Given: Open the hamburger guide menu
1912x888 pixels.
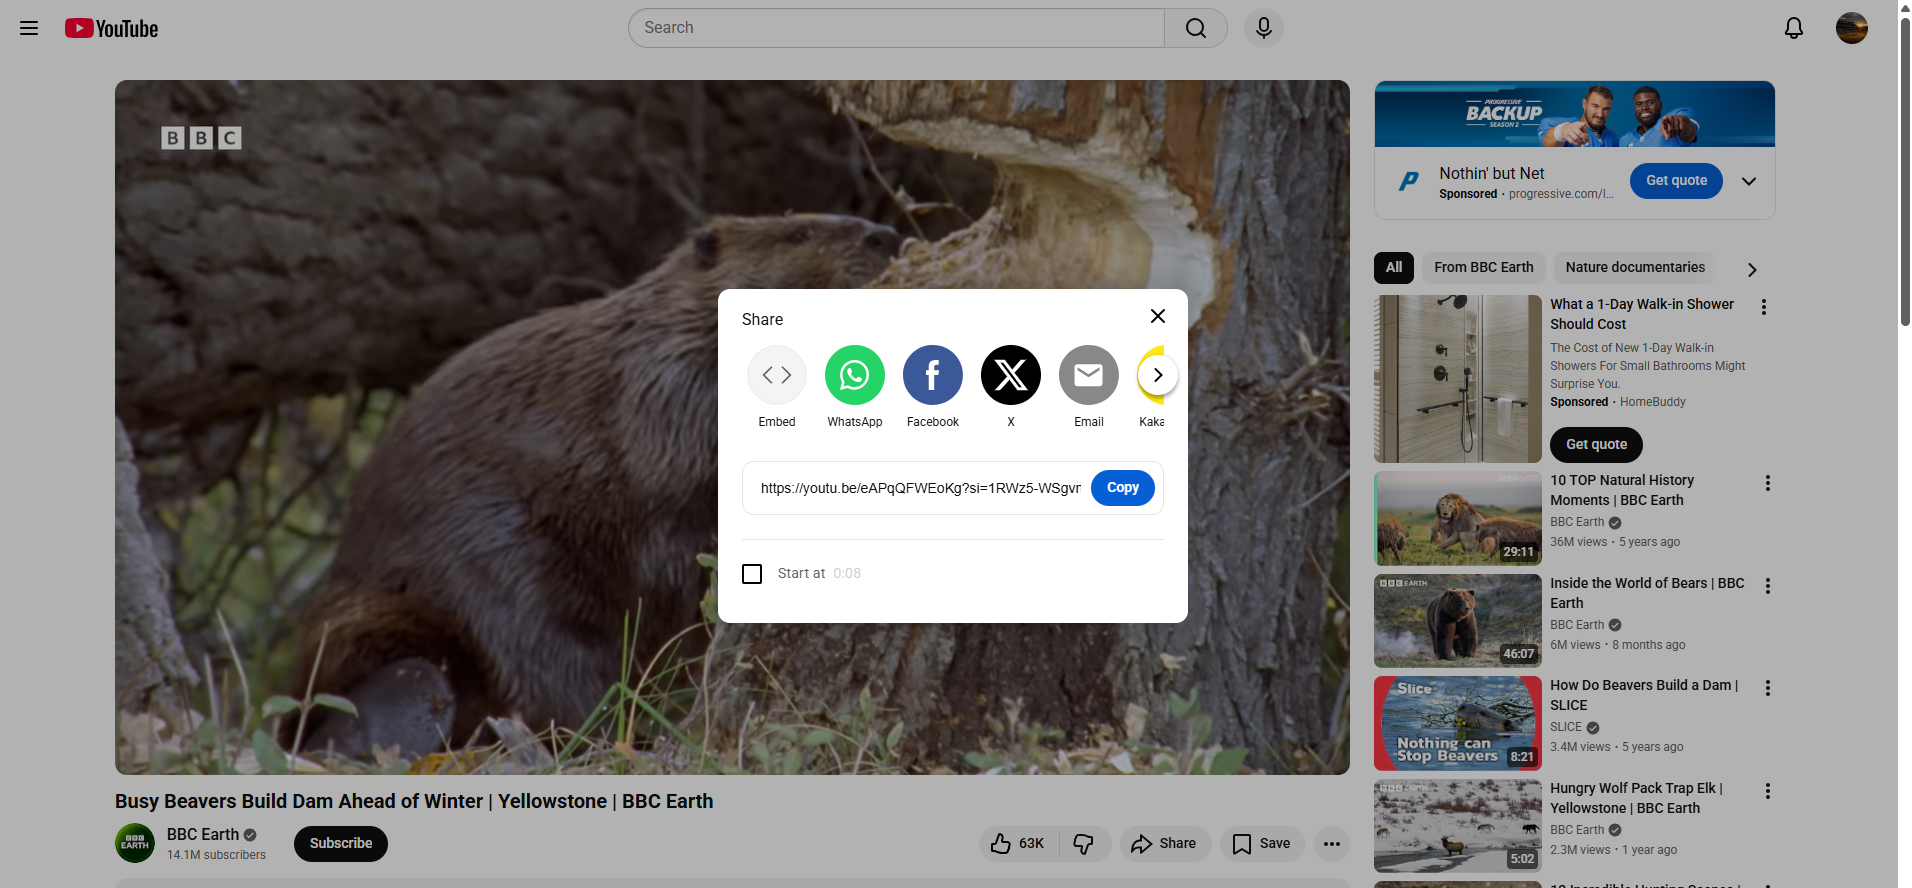Looking at the screenshot, I should (29, 28).
